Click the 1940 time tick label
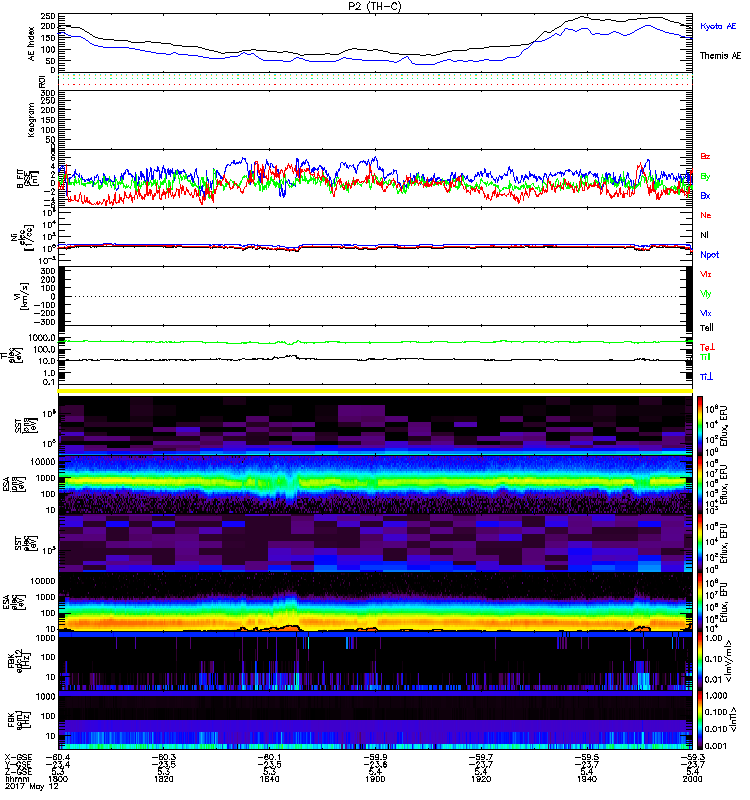The height and width of the screenshot is (800, 750). (x=587, y=779)
